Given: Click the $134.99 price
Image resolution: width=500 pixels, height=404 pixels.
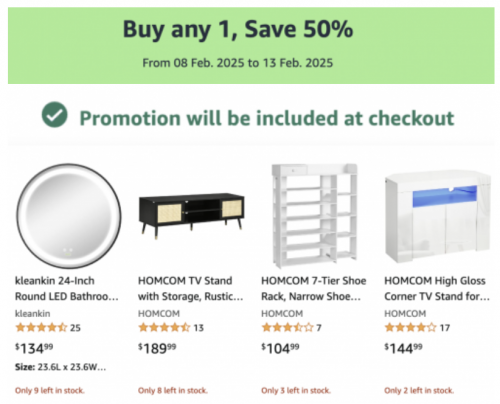Looking at the screenshot, I should pos(34,348).
